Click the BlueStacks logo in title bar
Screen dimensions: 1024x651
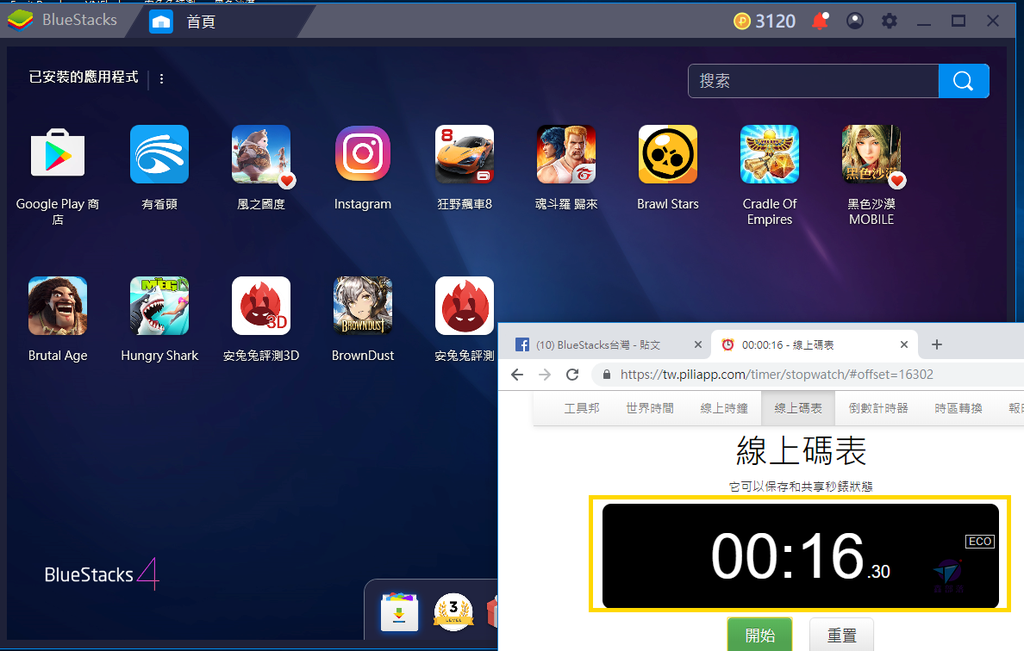(x=21, y=20)
